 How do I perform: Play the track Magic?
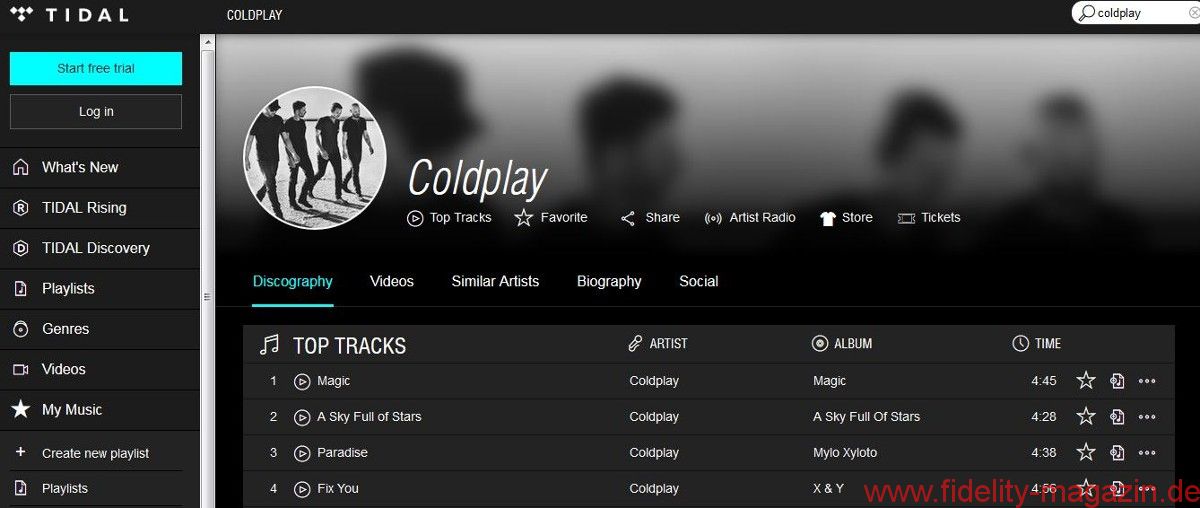pos(302,381)
